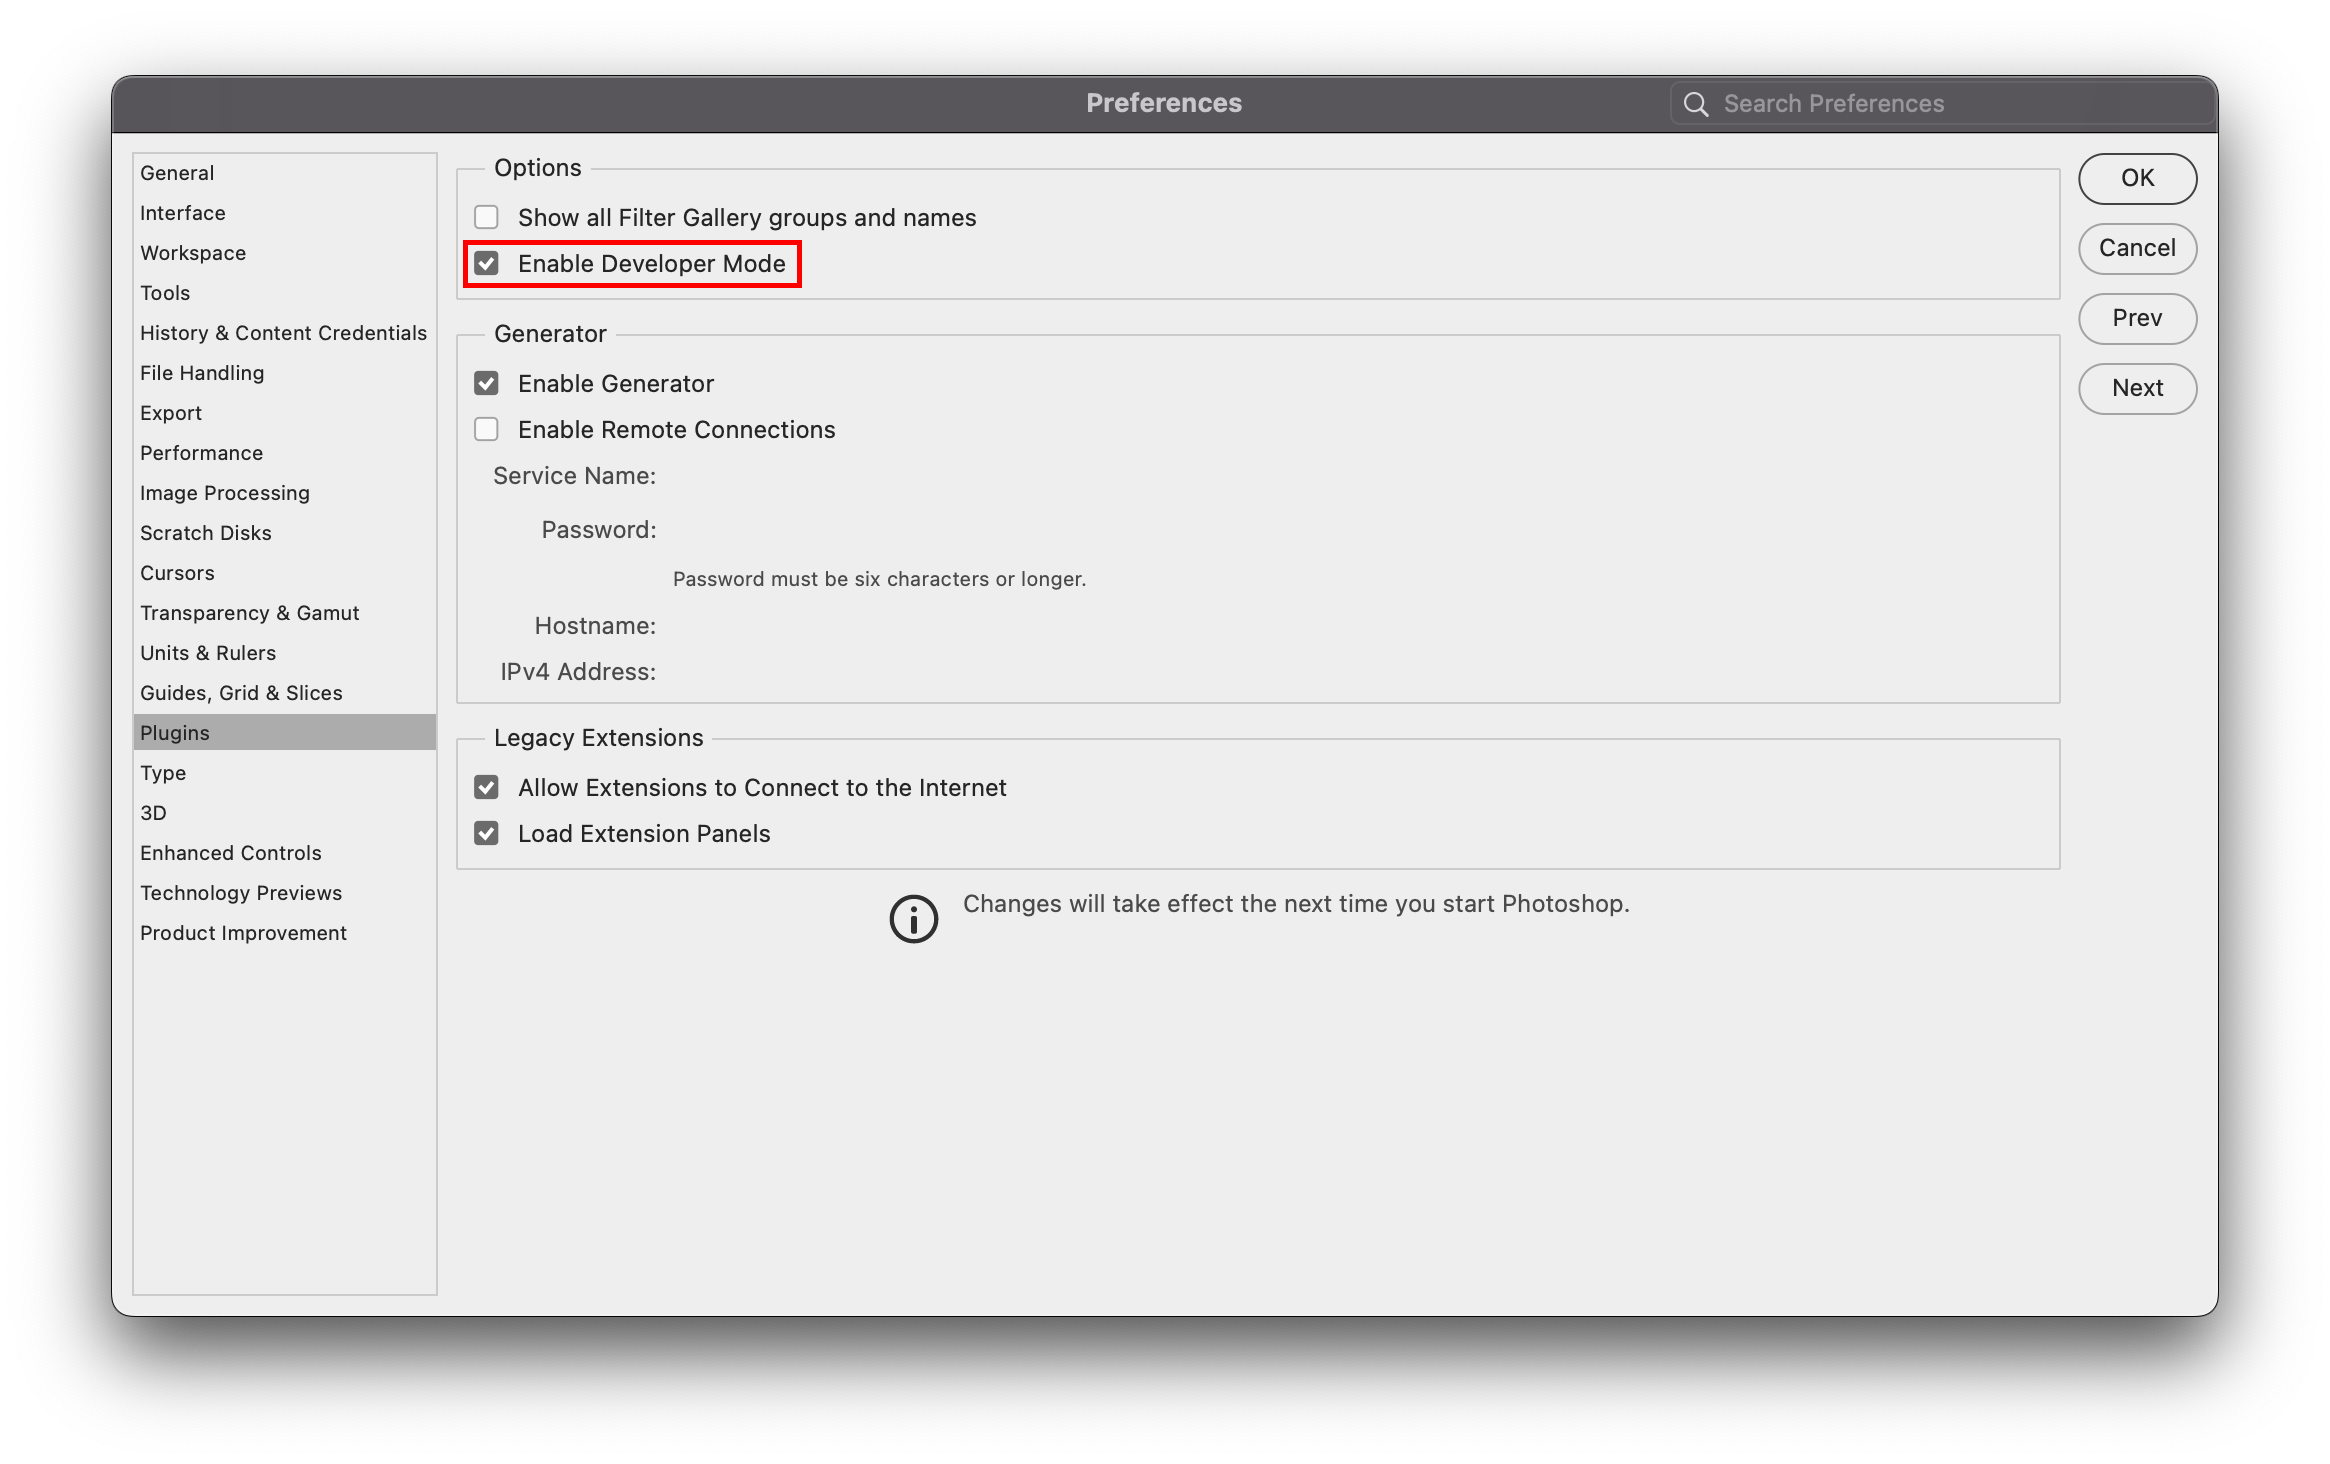The height and width of the screenshot is (1464, 2330).
Task: Open the General preferences category
Action: (177, 173)
